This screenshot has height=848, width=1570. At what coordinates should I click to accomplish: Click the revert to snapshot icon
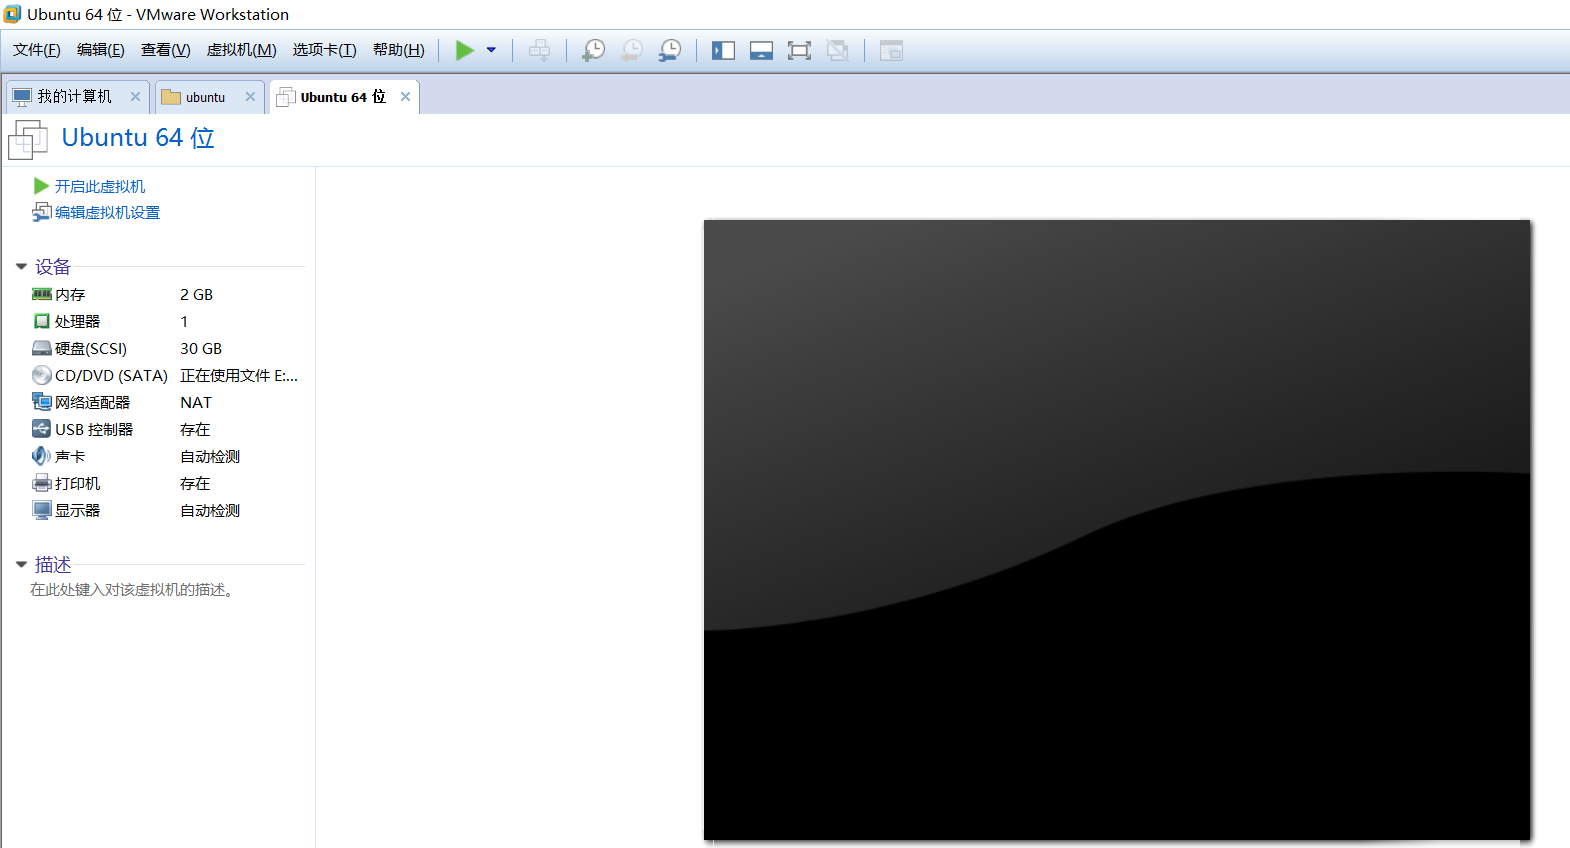pyautogui.click(x=632, y=50)
